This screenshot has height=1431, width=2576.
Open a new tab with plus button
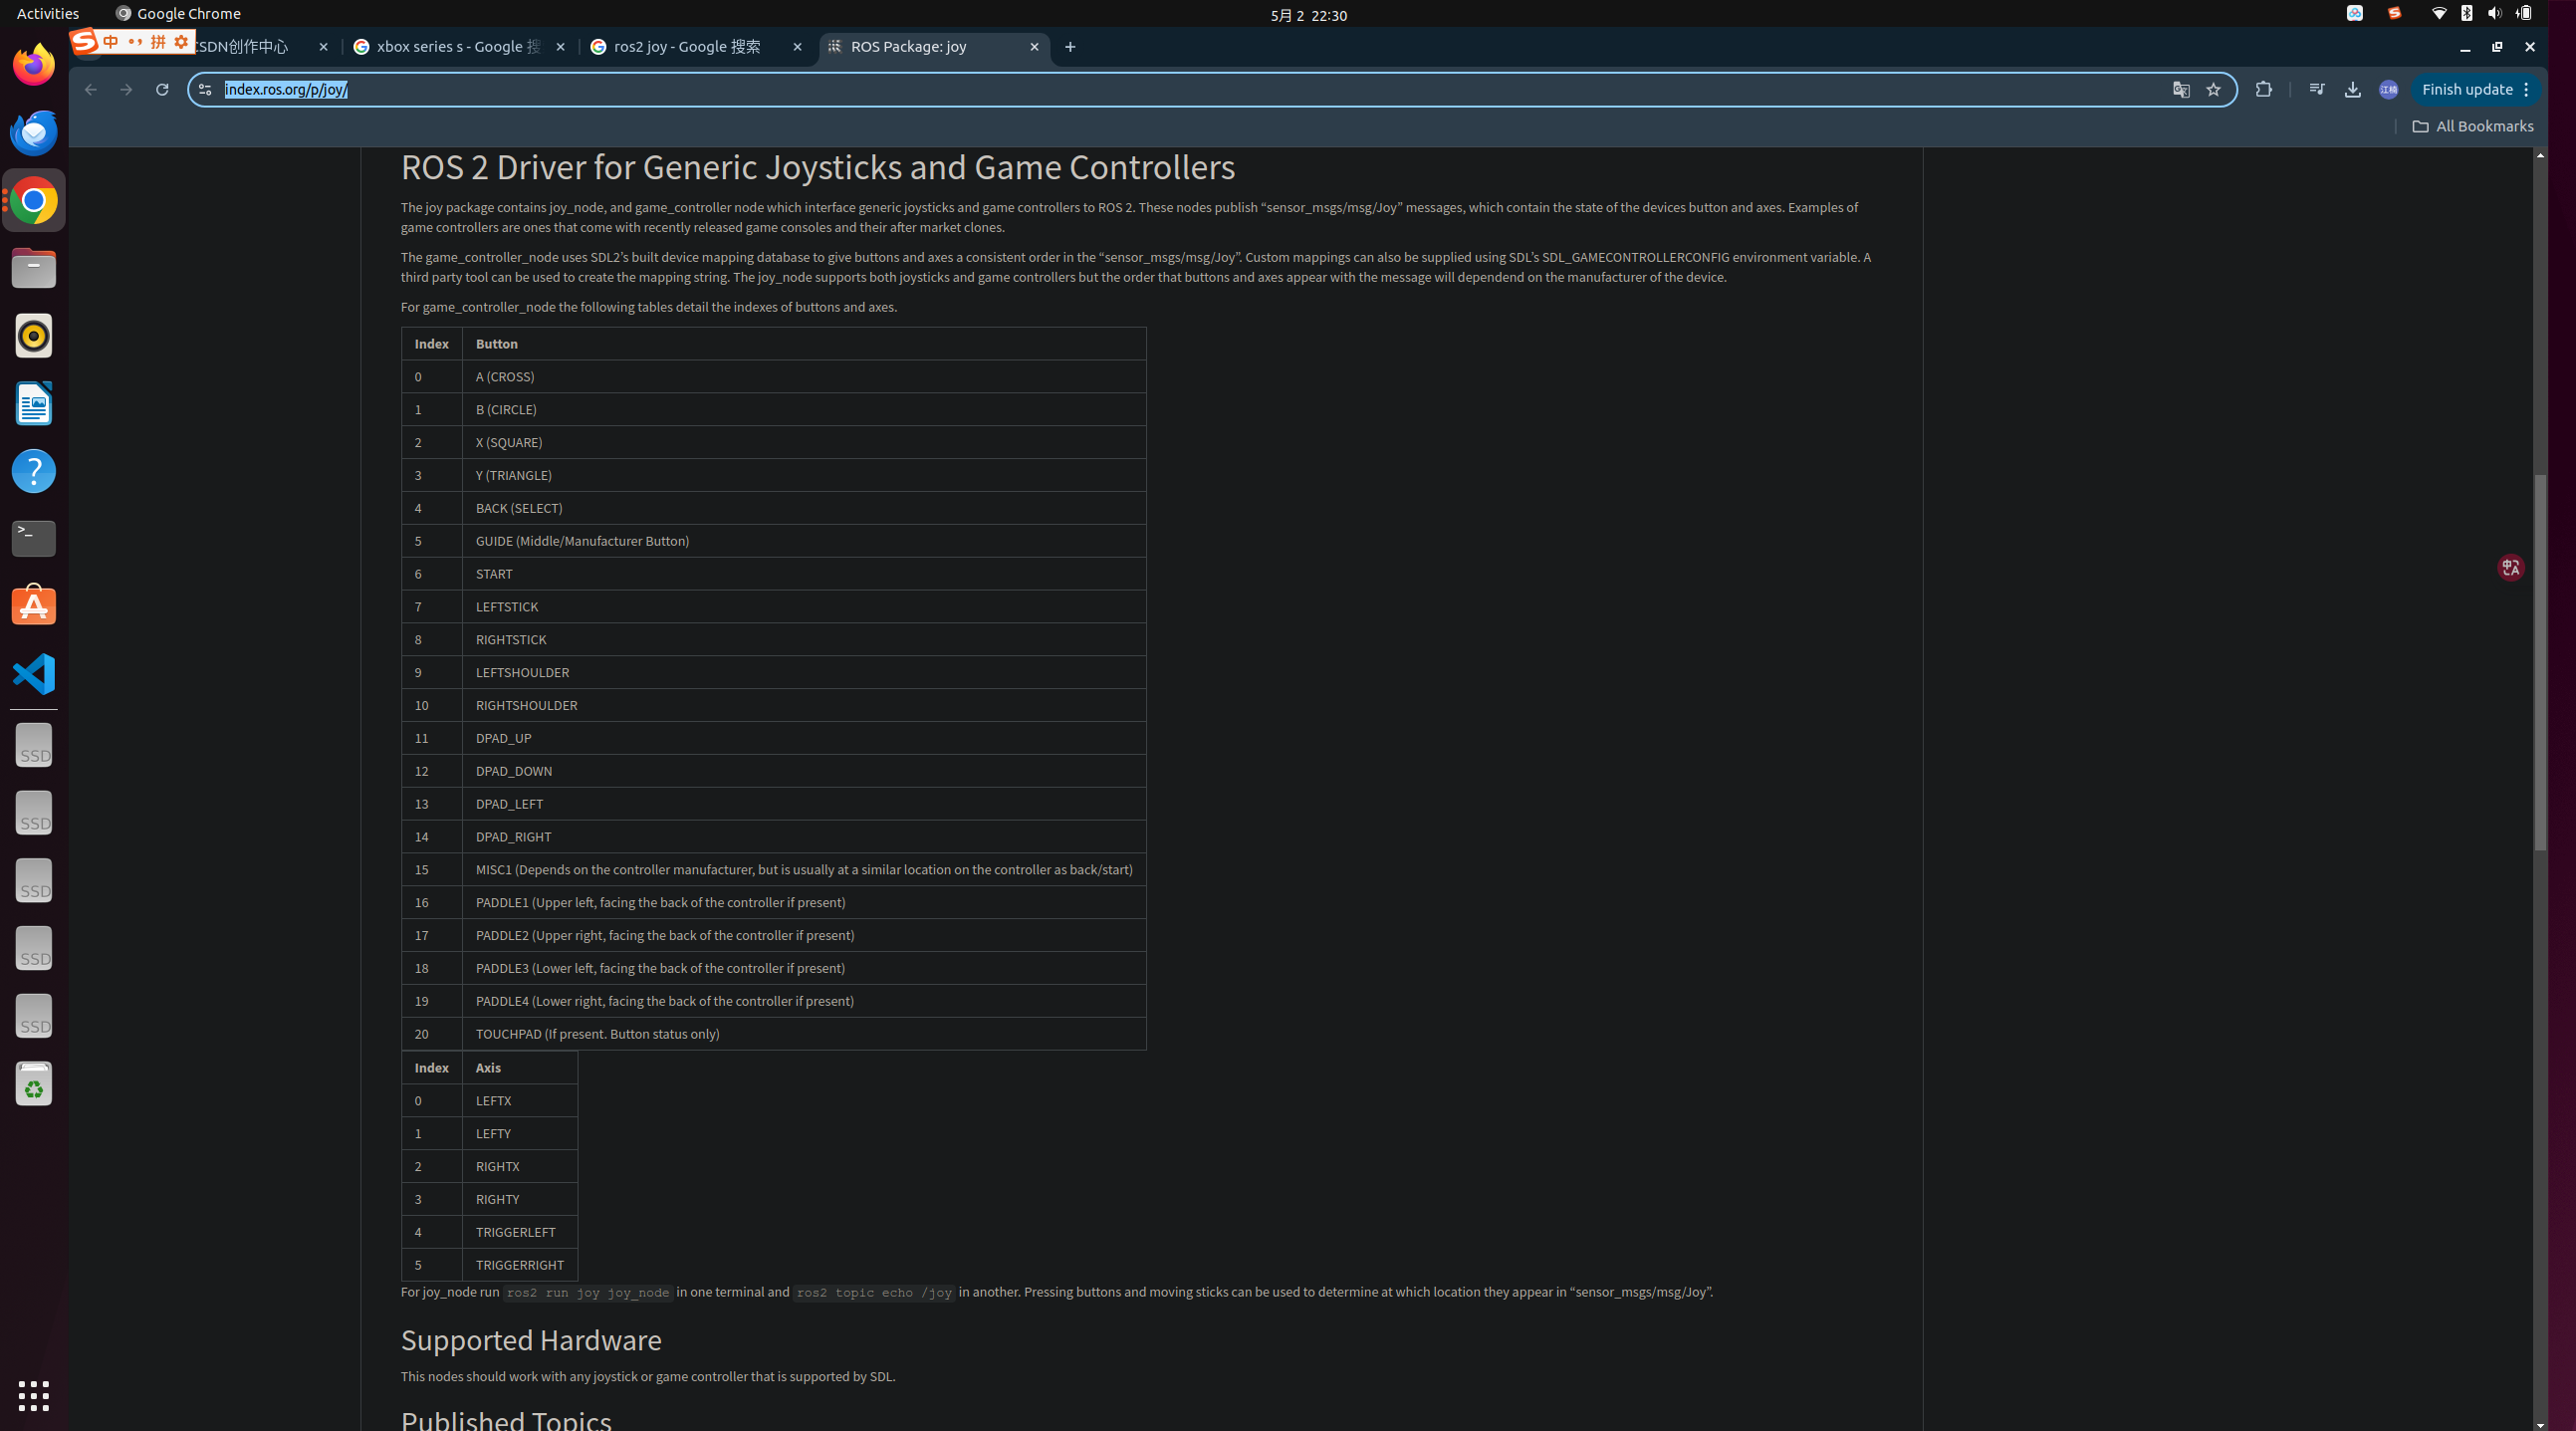[x=1070, y=47]
